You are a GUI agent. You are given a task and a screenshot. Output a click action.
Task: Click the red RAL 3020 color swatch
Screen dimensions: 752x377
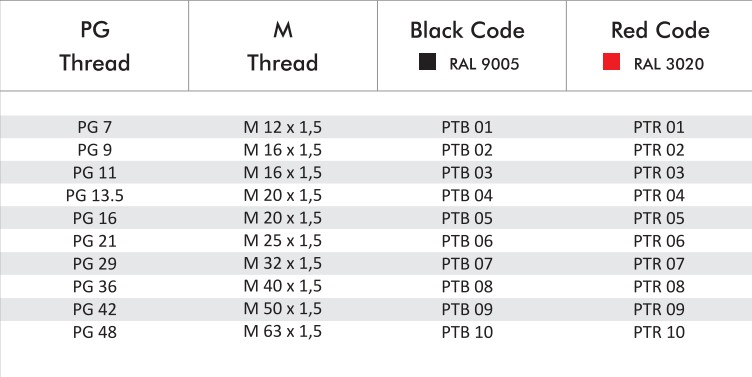(x=611, y=62)
